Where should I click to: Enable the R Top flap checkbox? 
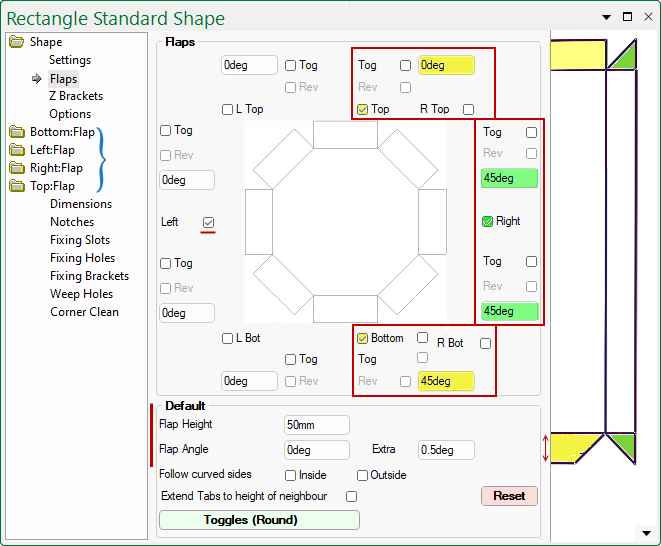(468, 110)
